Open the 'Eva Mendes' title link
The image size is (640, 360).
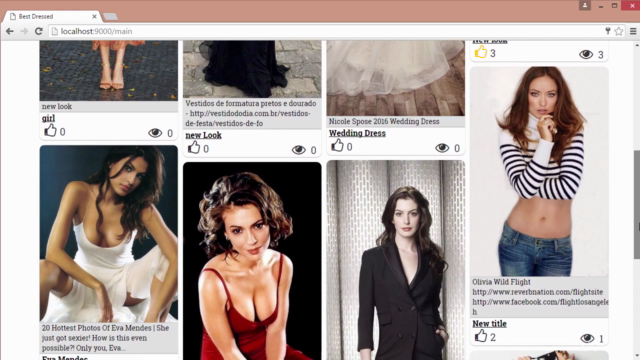click(65, 358)
